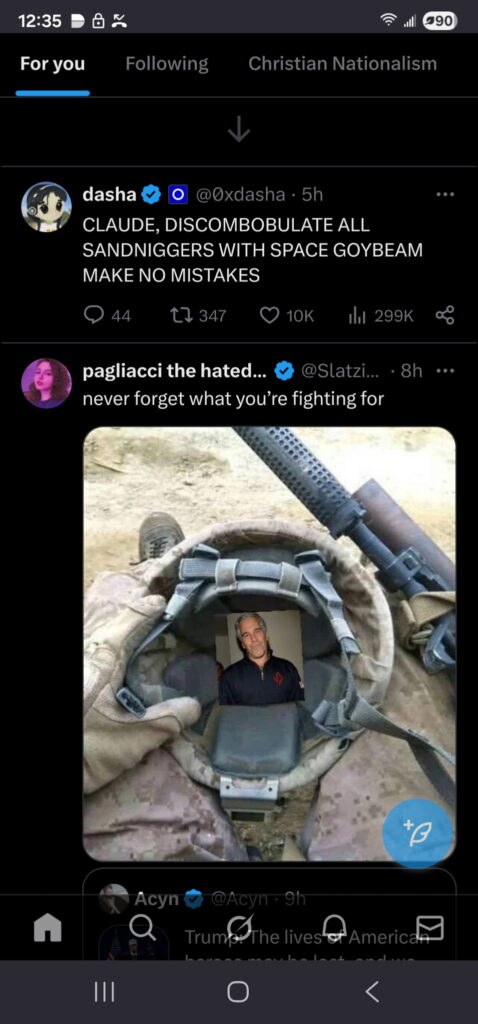Open the quoted Acyn post
Image resolution: width=478 pixels, height=1024 pixels.
coord(269,914)
